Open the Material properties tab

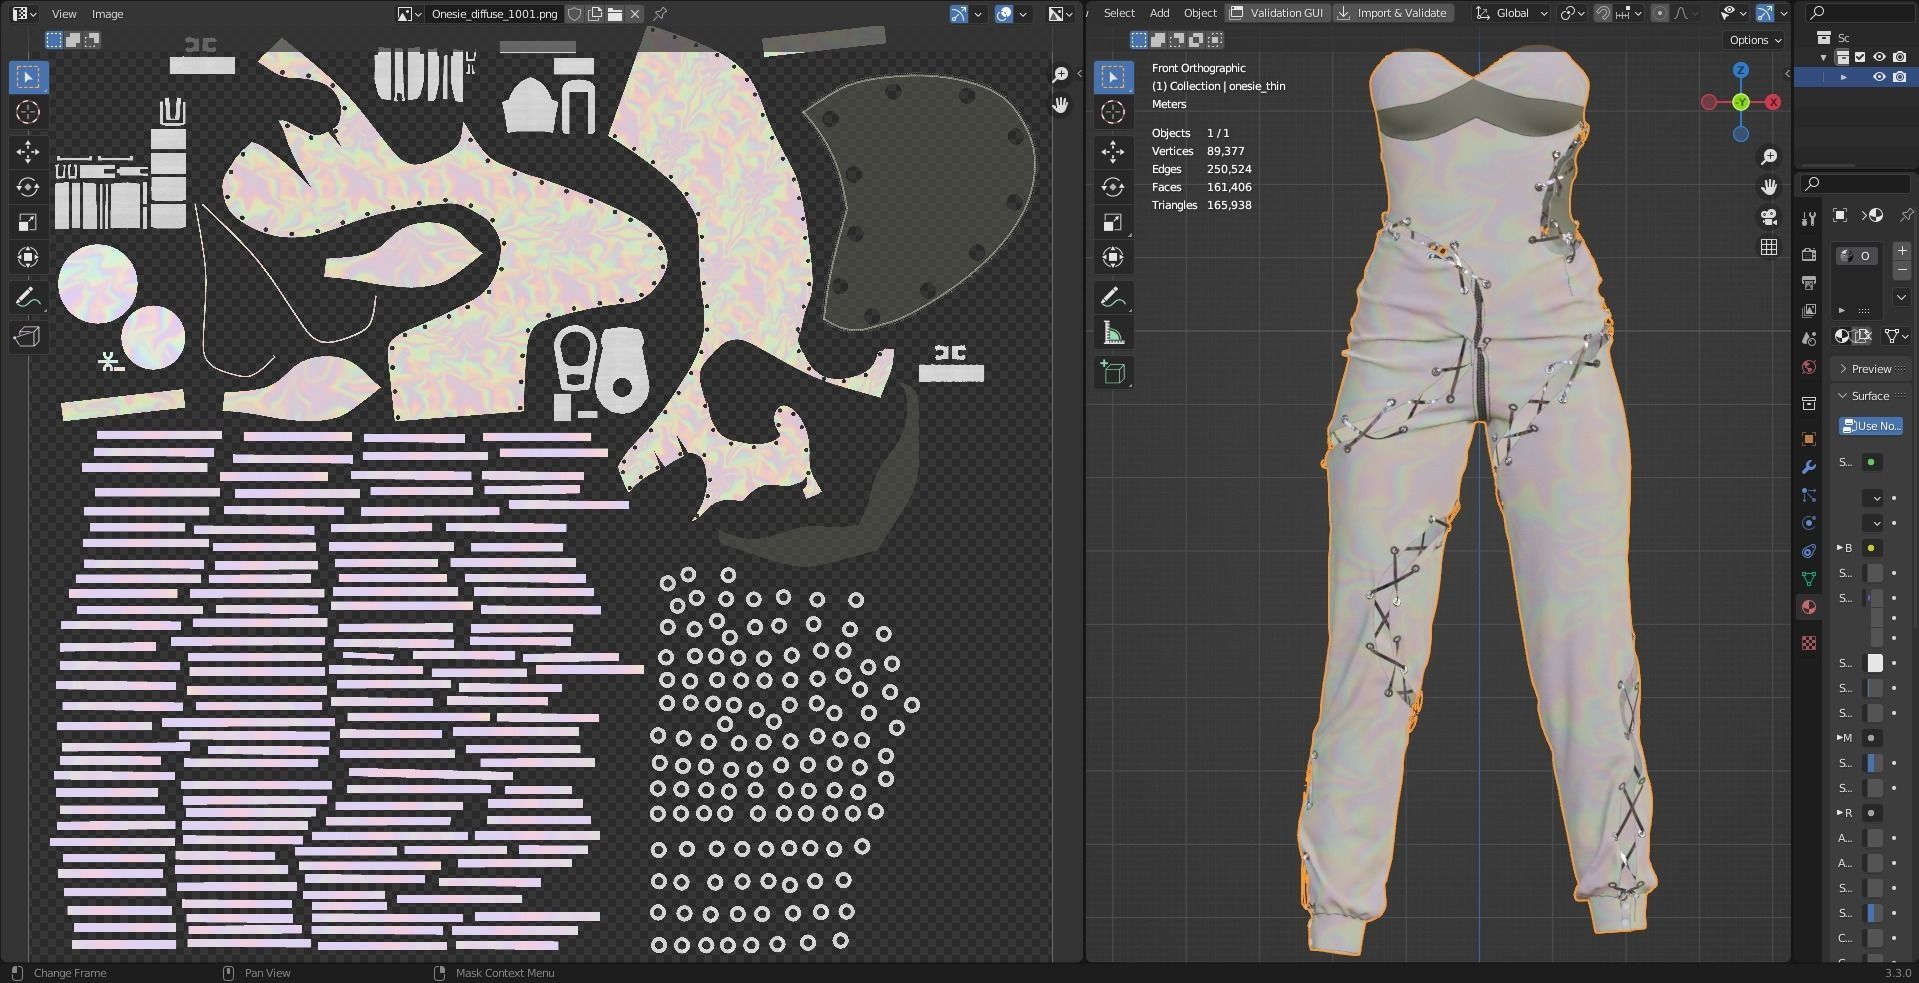pyautogui.click(x=1809, y=607)
